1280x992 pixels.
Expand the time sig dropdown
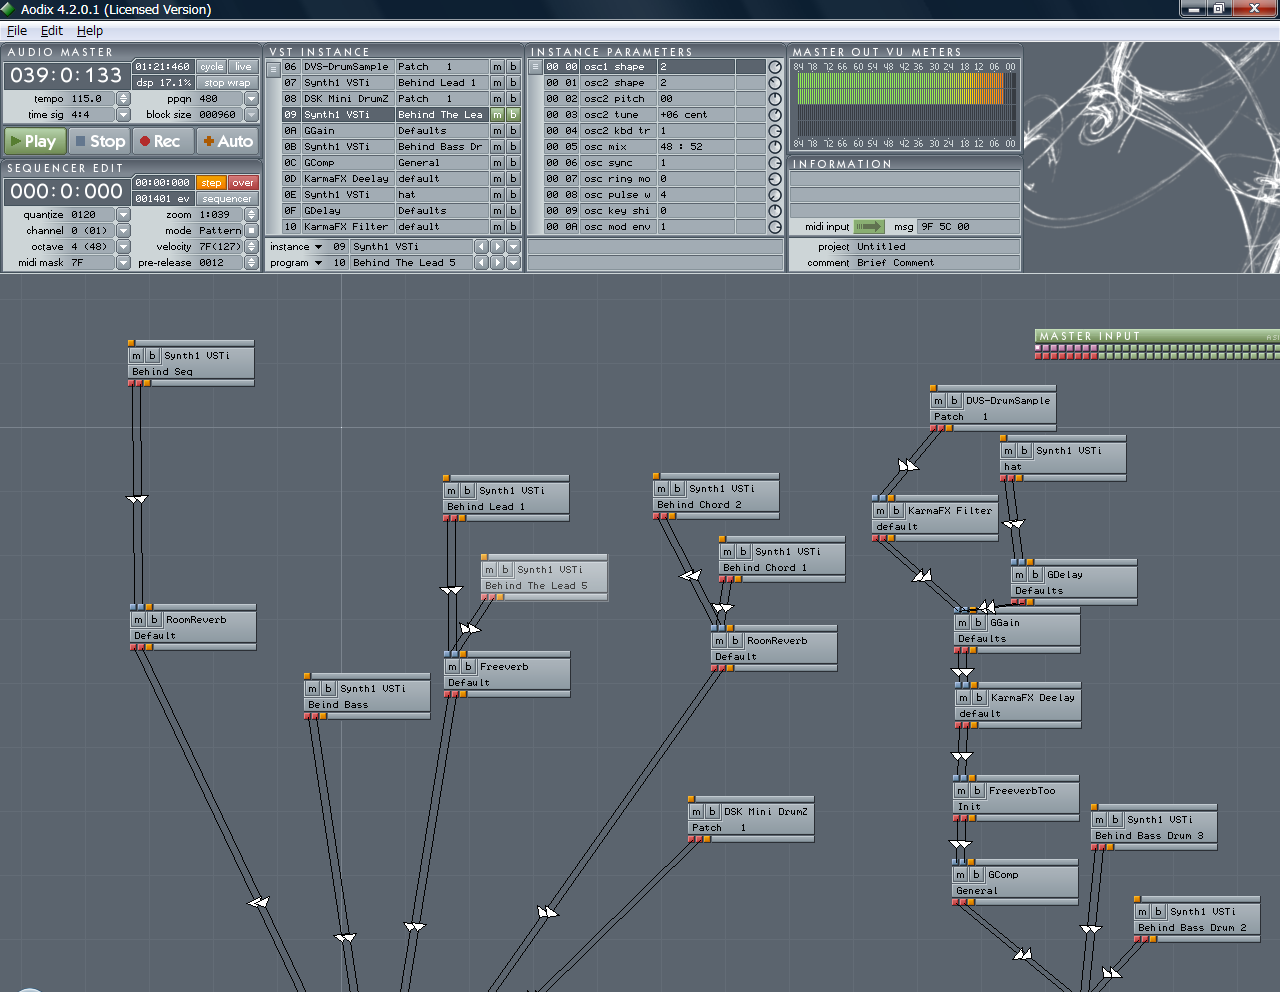tap(123, 115)
